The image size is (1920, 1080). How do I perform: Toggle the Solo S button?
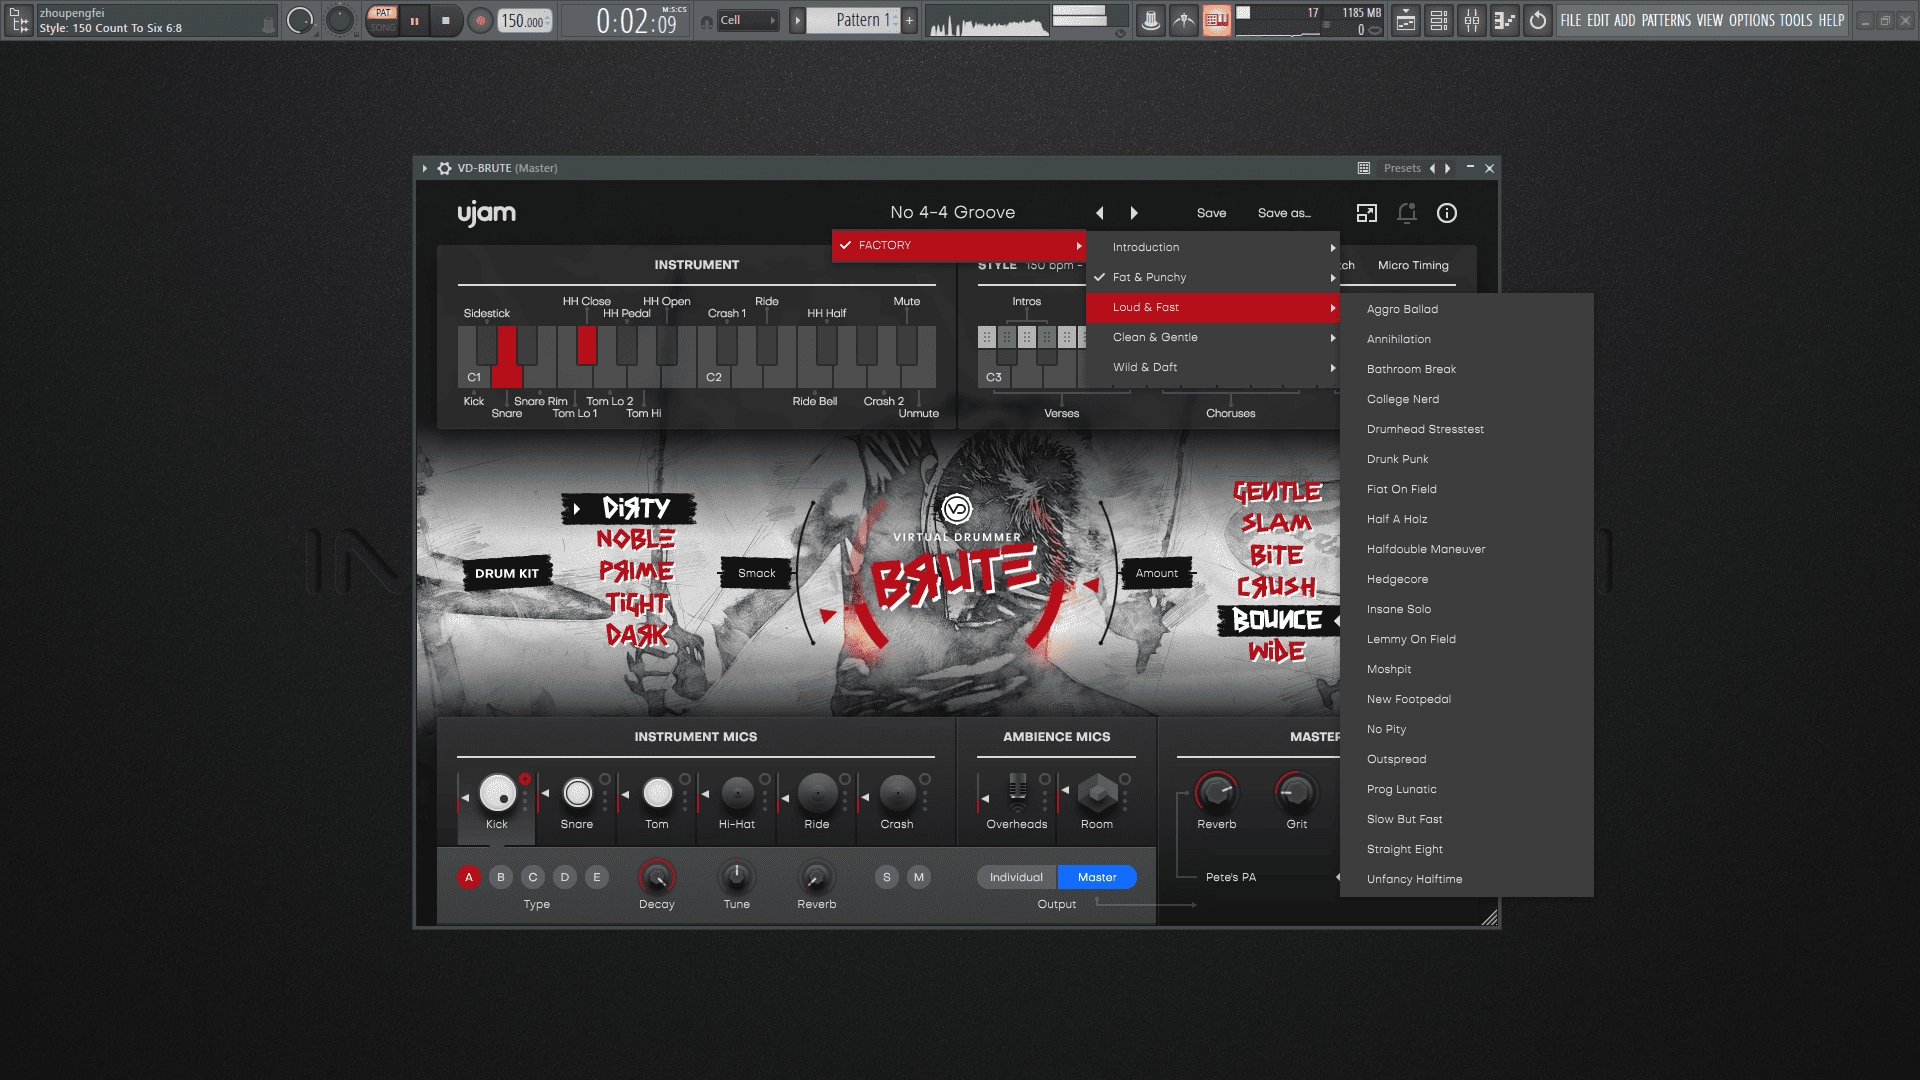(887, 877)
